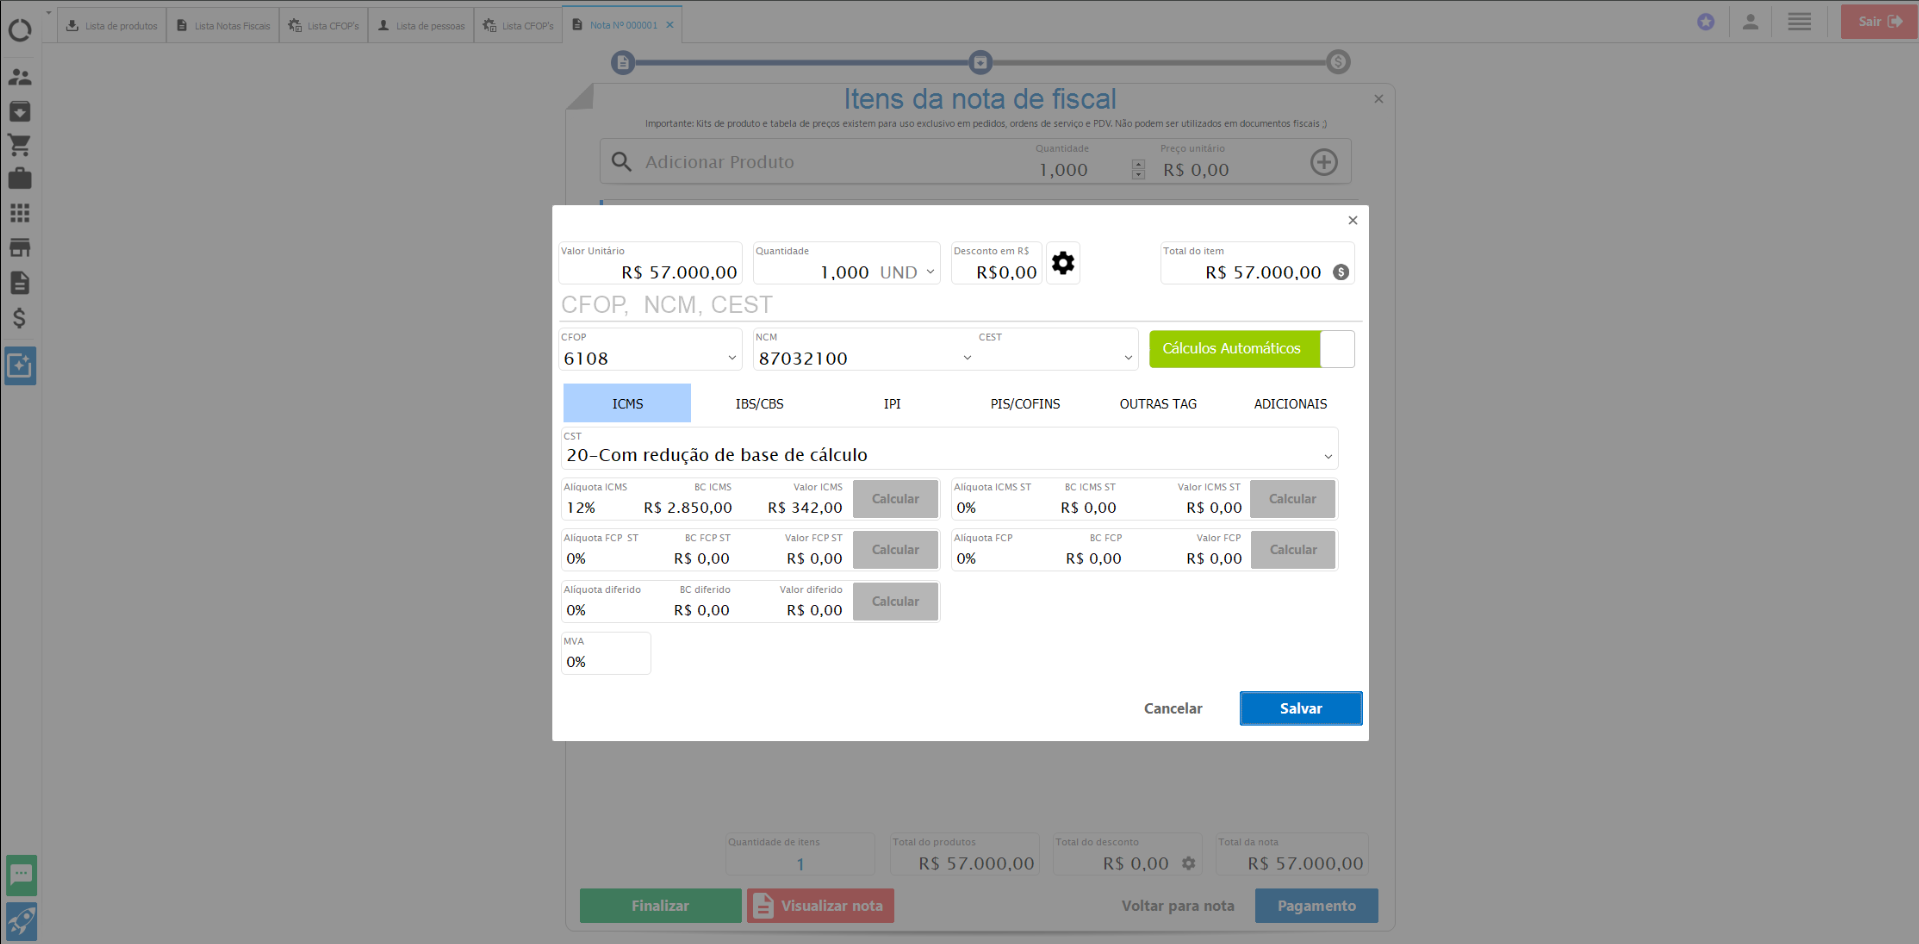The height and width of the screenshot is (944, 1919).
Task: Click the MVA percentage field
Action: pos(605,661)
